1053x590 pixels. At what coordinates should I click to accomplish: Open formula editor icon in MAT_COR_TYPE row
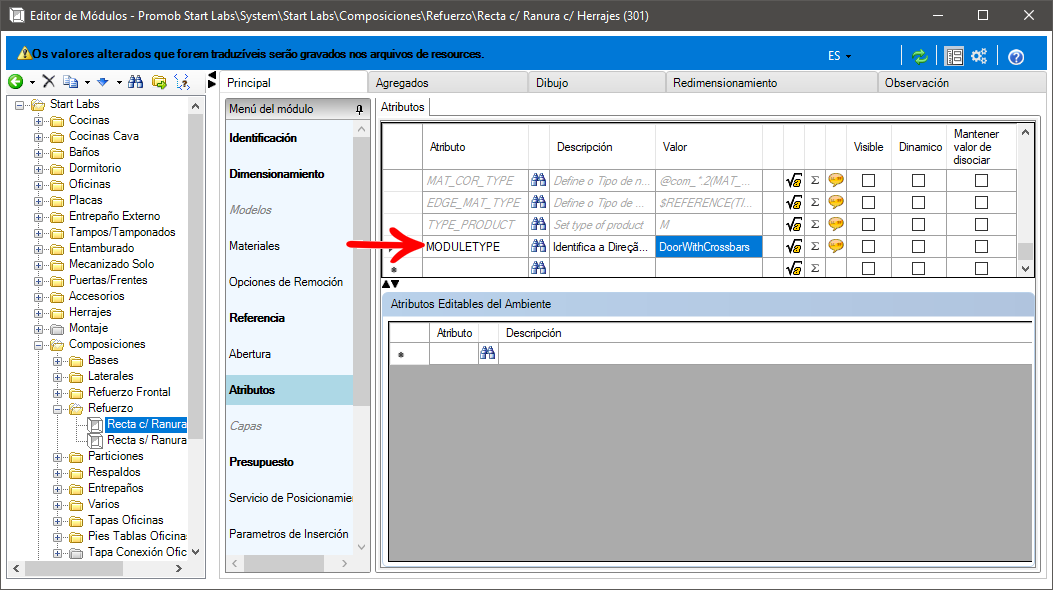794,181
